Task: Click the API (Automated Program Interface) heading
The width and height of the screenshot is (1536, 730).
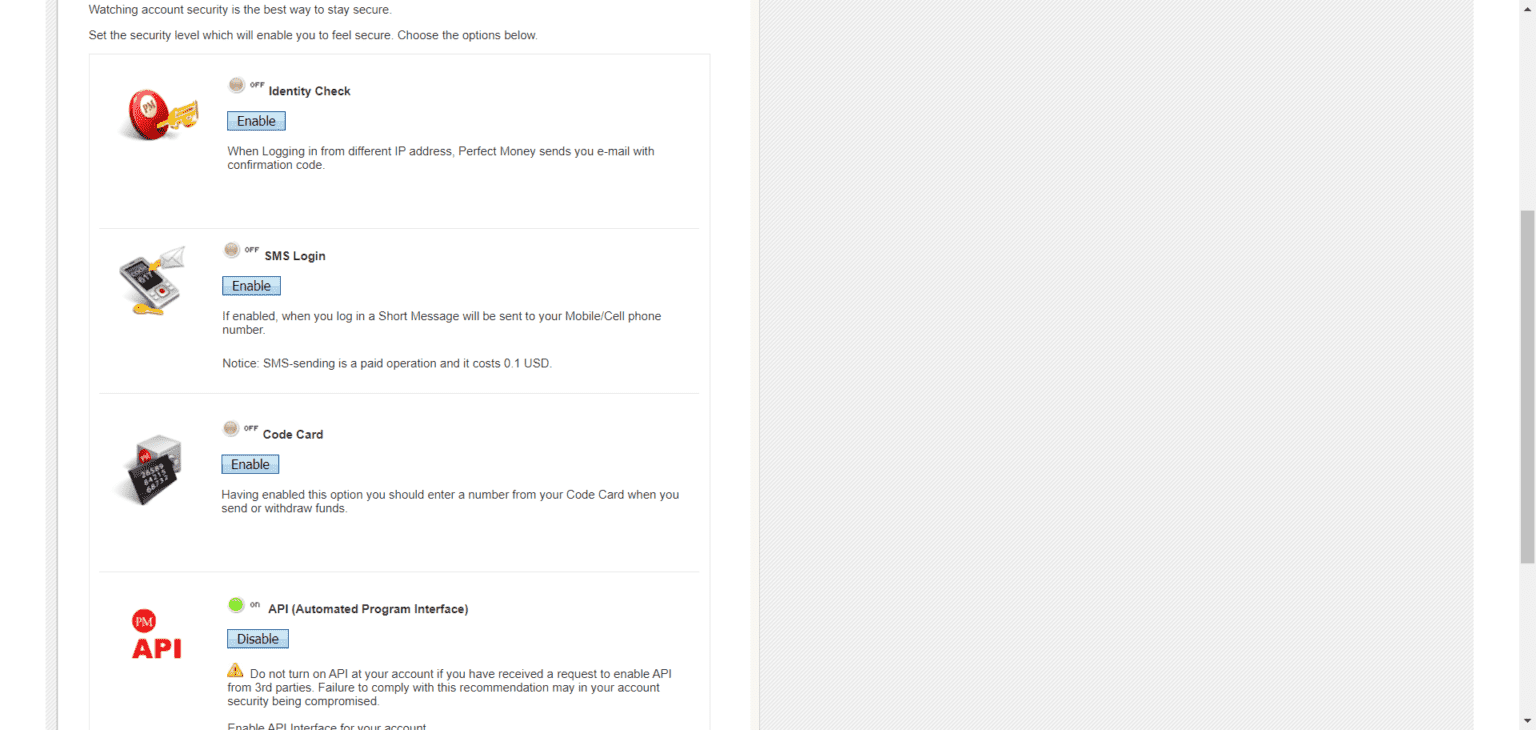Action: coord(368,609)
